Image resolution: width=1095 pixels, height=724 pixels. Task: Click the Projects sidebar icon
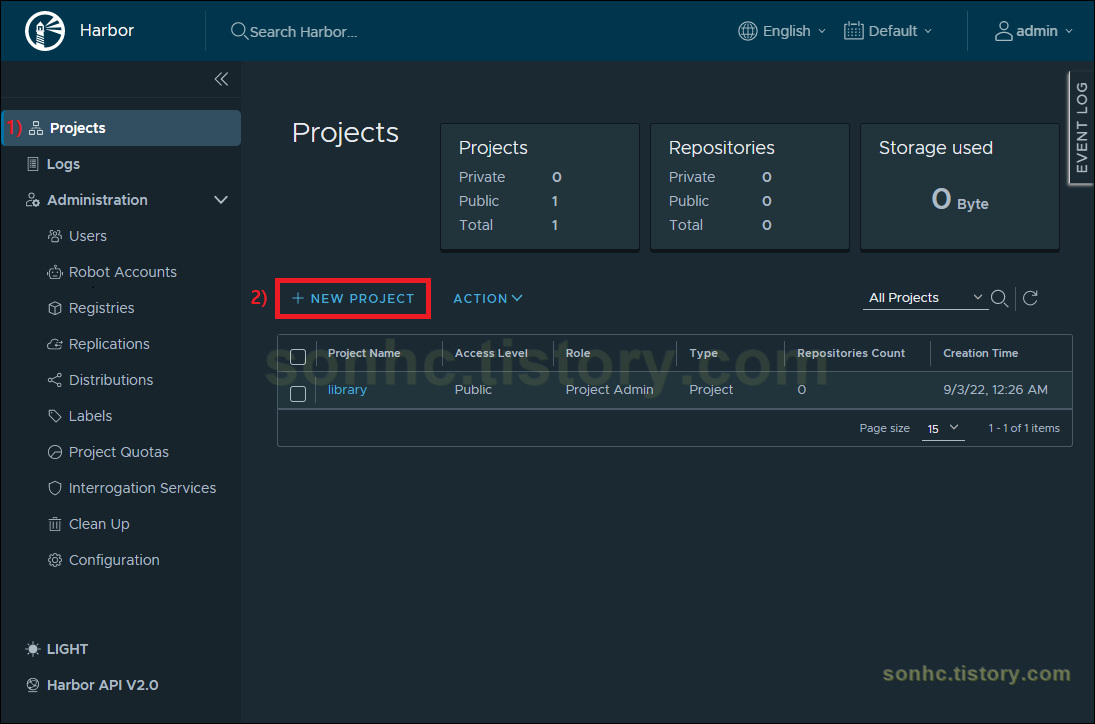(x=36, y=128)
